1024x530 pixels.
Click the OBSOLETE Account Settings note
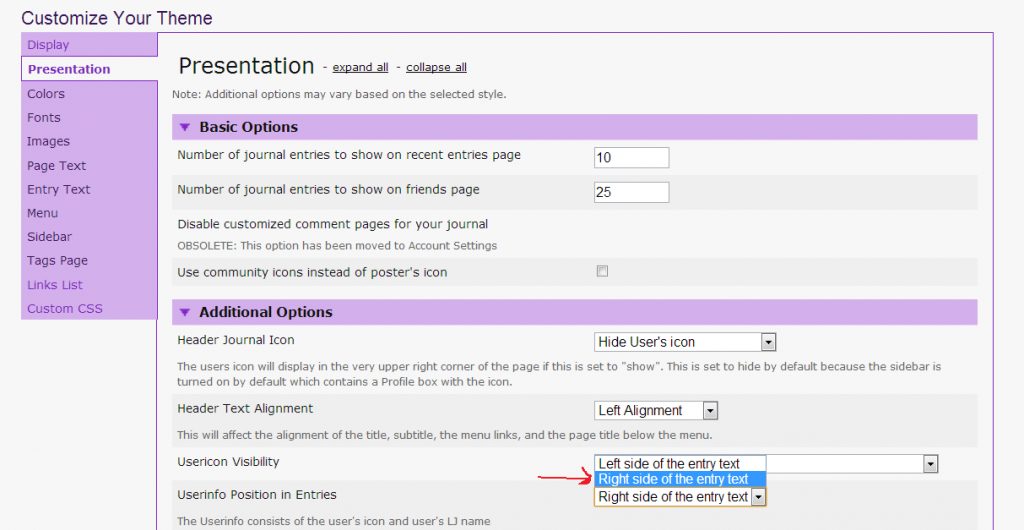pos(337,246)
